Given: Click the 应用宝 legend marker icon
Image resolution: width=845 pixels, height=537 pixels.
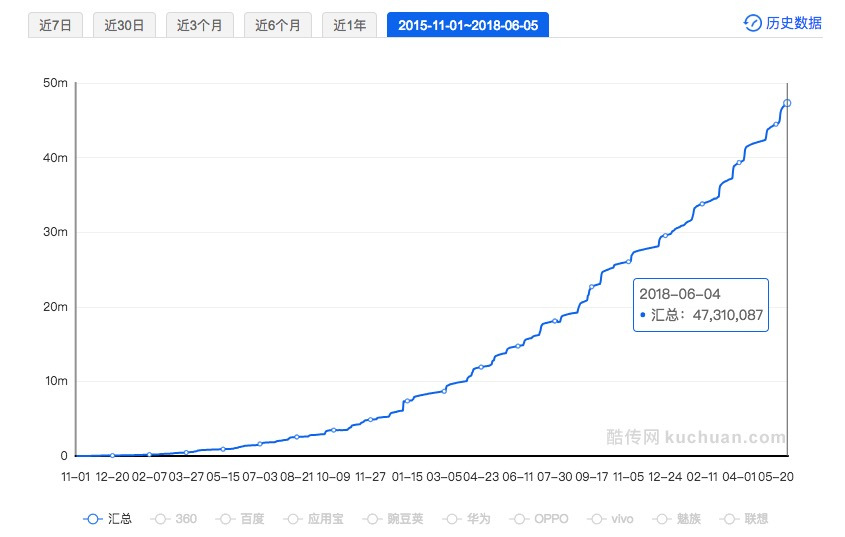Looking at the screenshot, I should coord(295,519).
